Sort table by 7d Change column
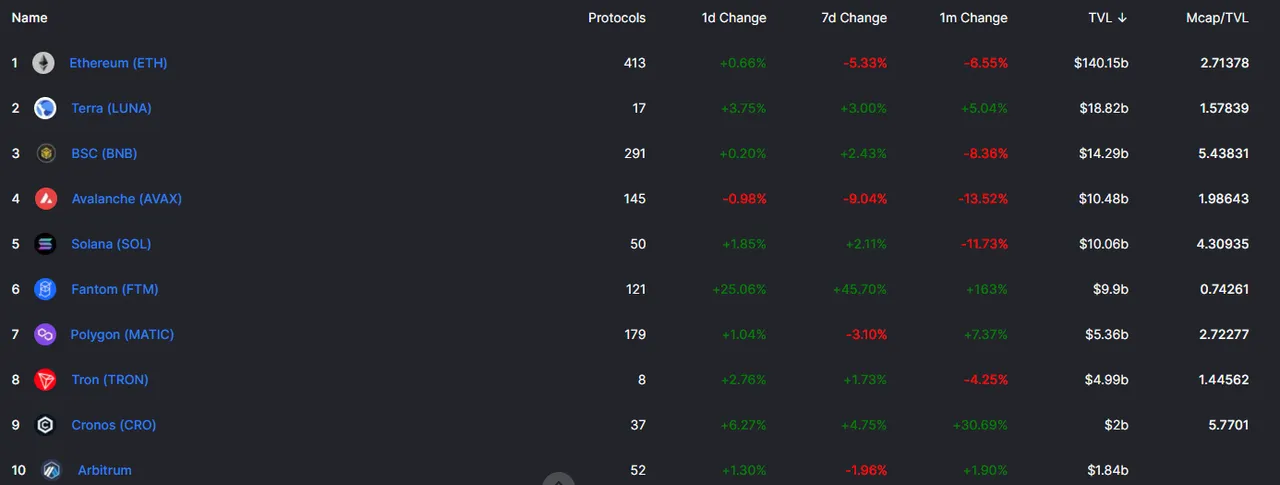 pyautogui.click(x=853, y=18)
